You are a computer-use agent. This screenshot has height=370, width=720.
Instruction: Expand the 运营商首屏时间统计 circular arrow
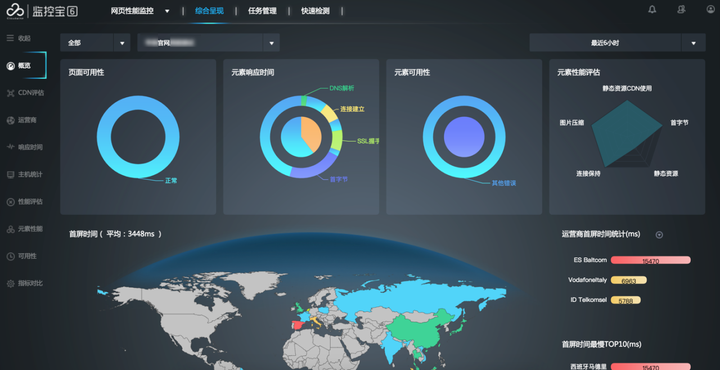point(659,235)
